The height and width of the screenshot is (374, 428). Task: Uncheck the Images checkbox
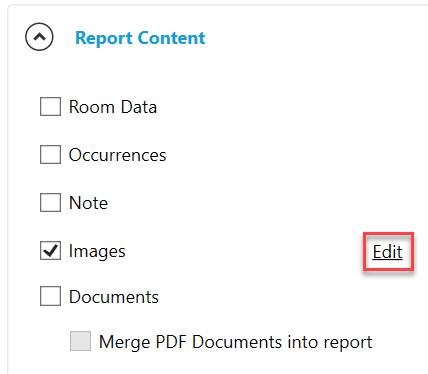(x=50, y=250)
